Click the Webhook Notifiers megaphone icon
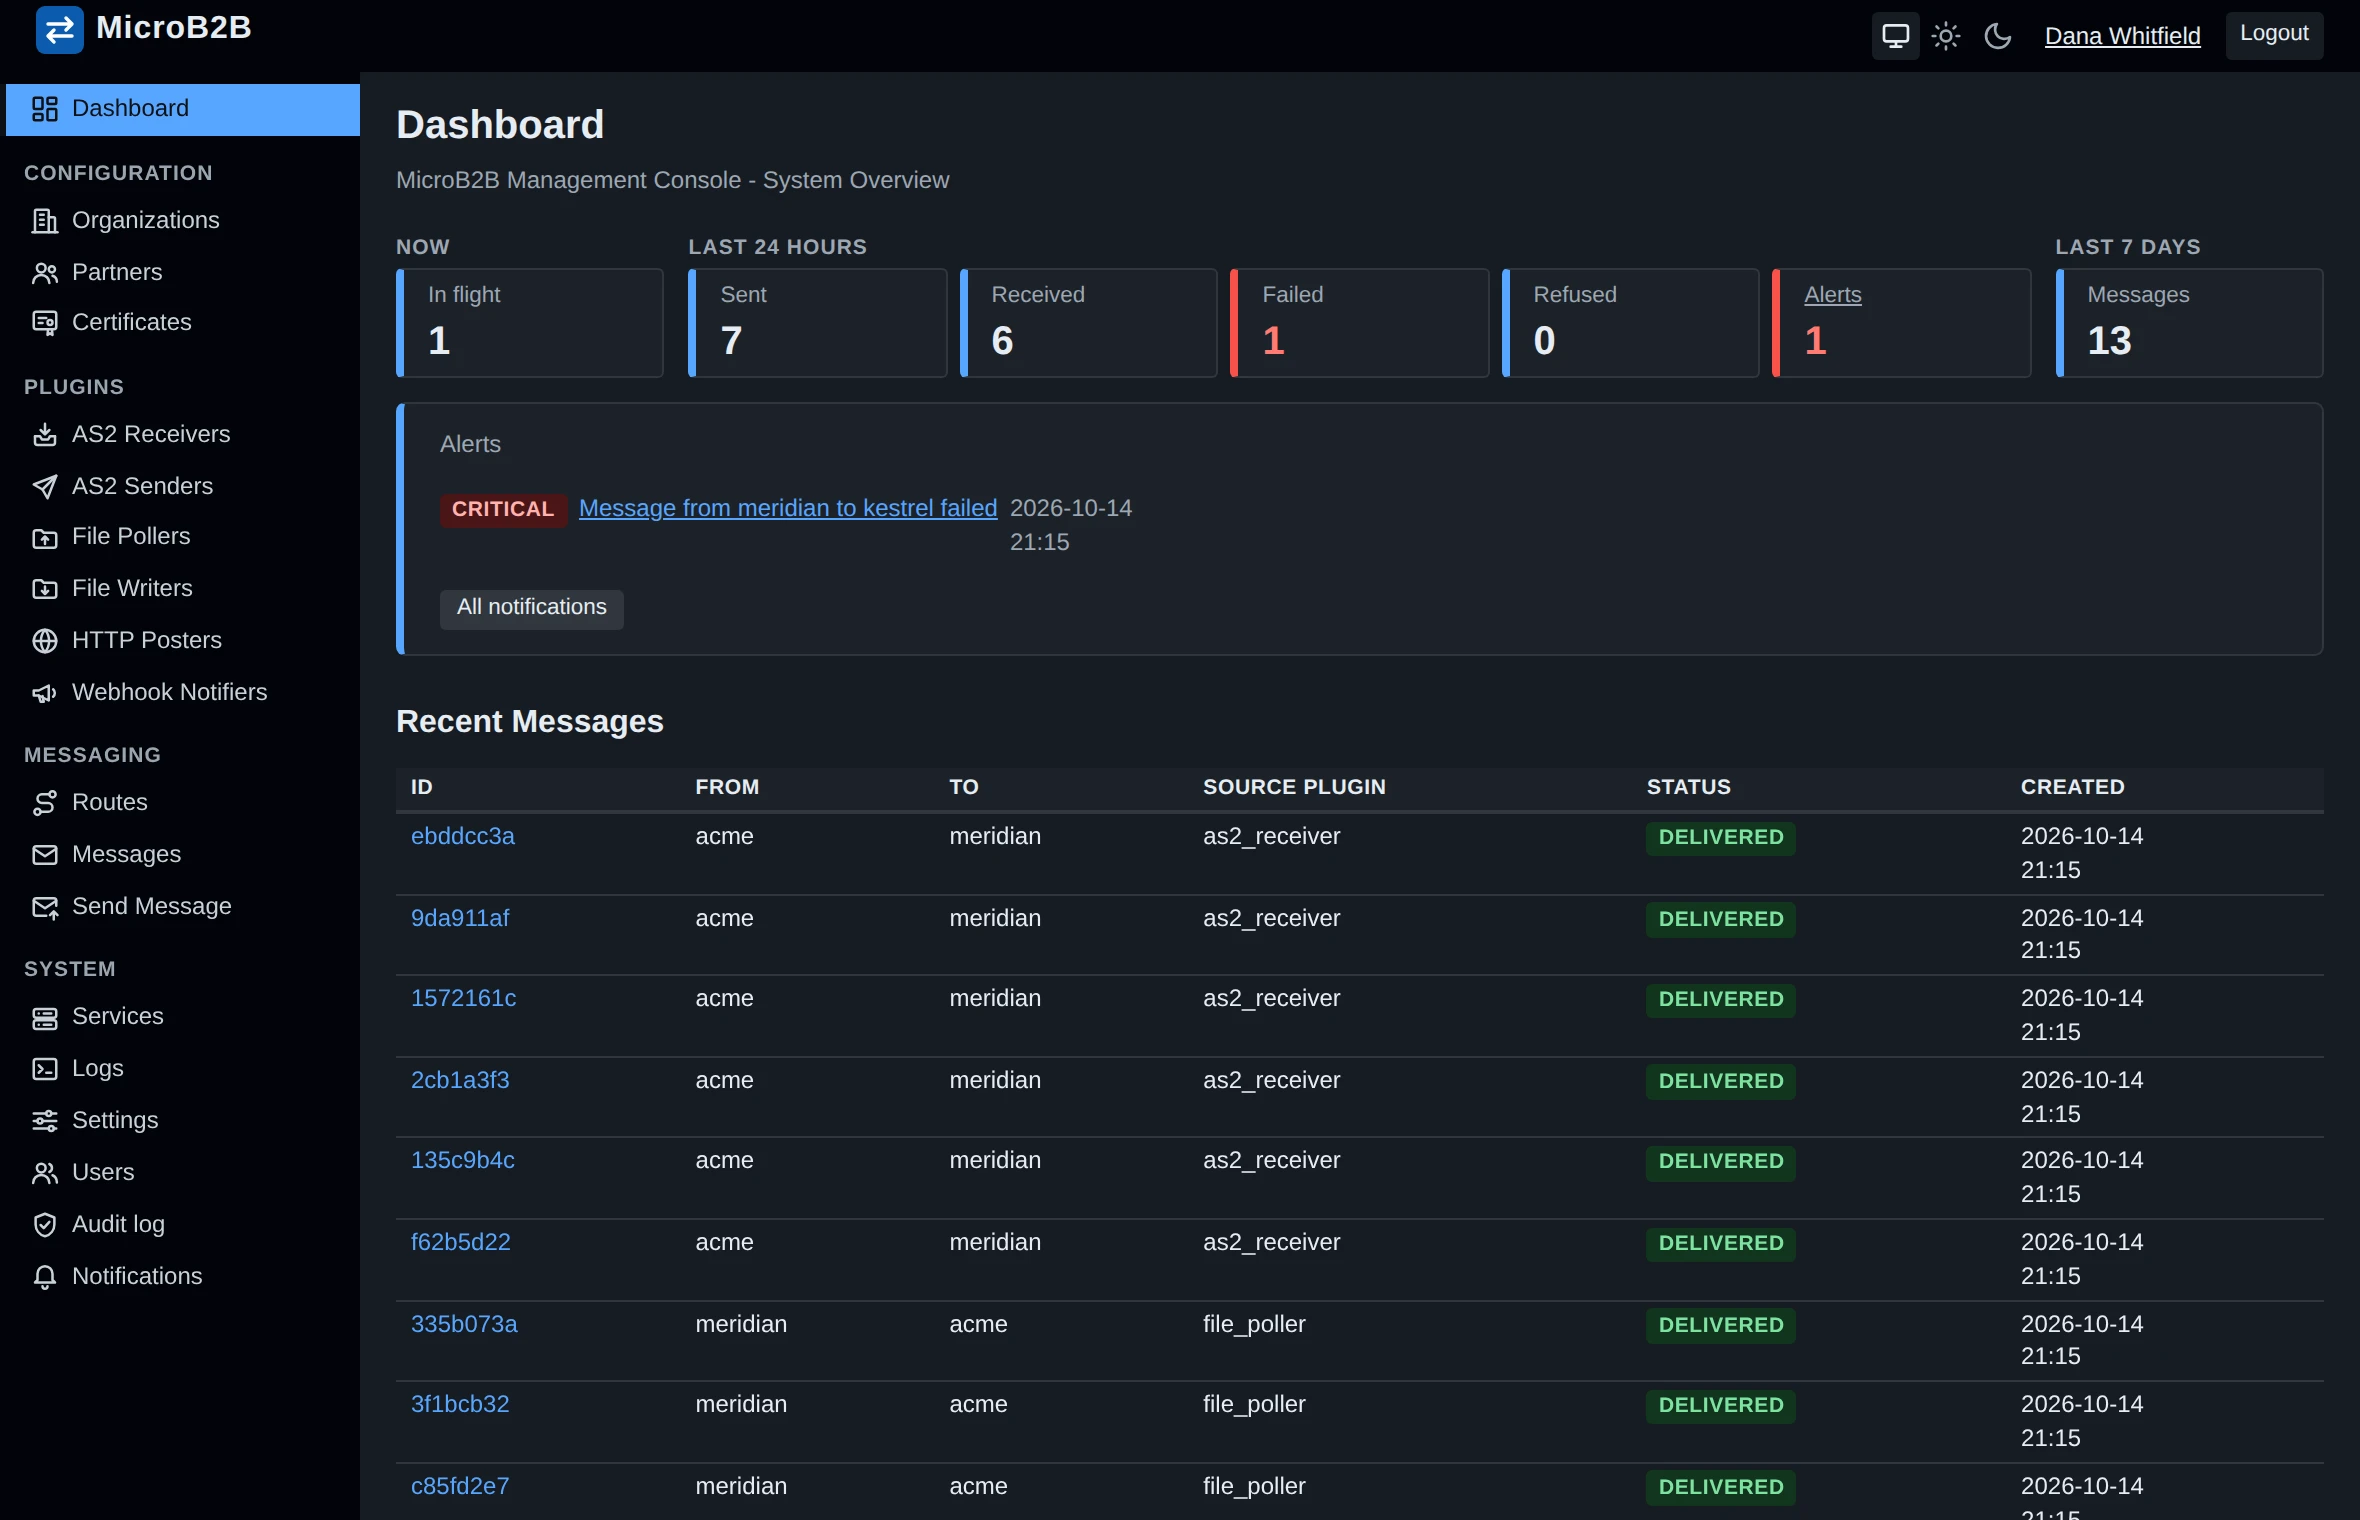2360x1520 pixels. pos(45,693)
